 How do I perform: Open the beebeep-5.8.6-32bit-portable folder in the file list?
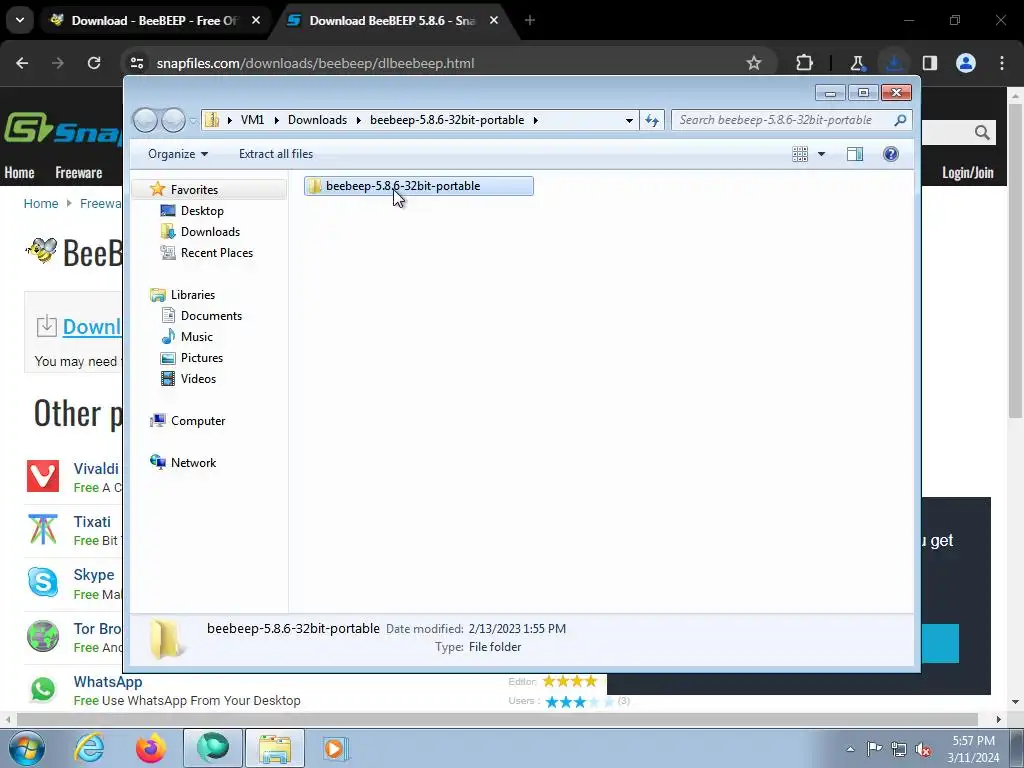pos(418,186)
